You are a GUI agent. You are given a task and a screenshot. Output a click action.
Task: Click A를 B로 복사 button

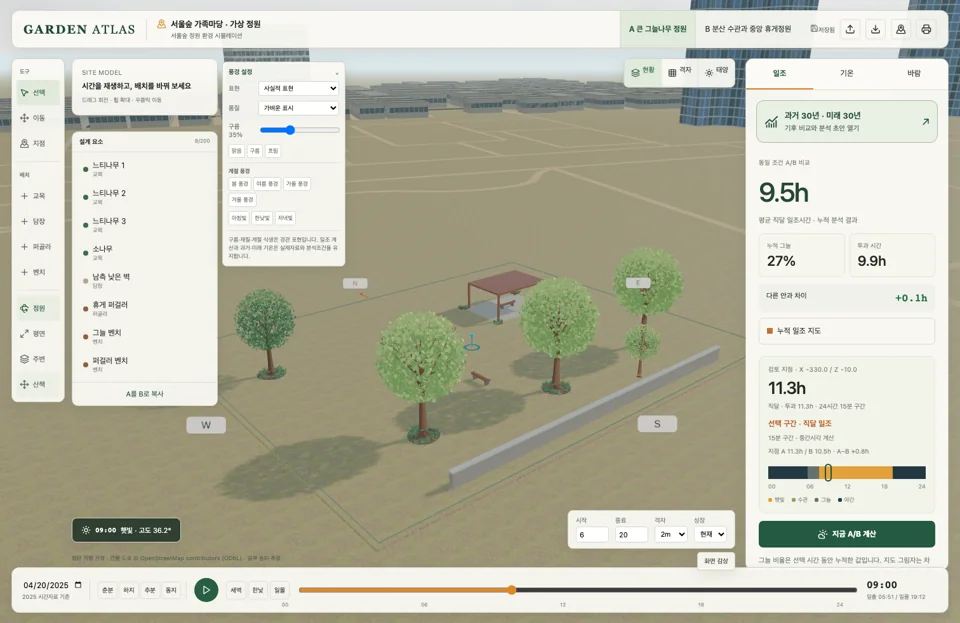tap(144, 394)
